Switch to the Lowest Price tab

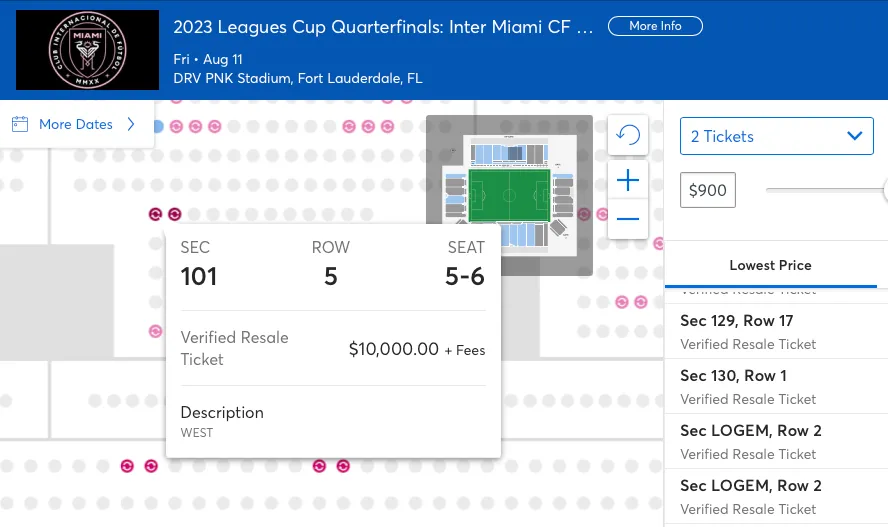[x=770, y=265]
